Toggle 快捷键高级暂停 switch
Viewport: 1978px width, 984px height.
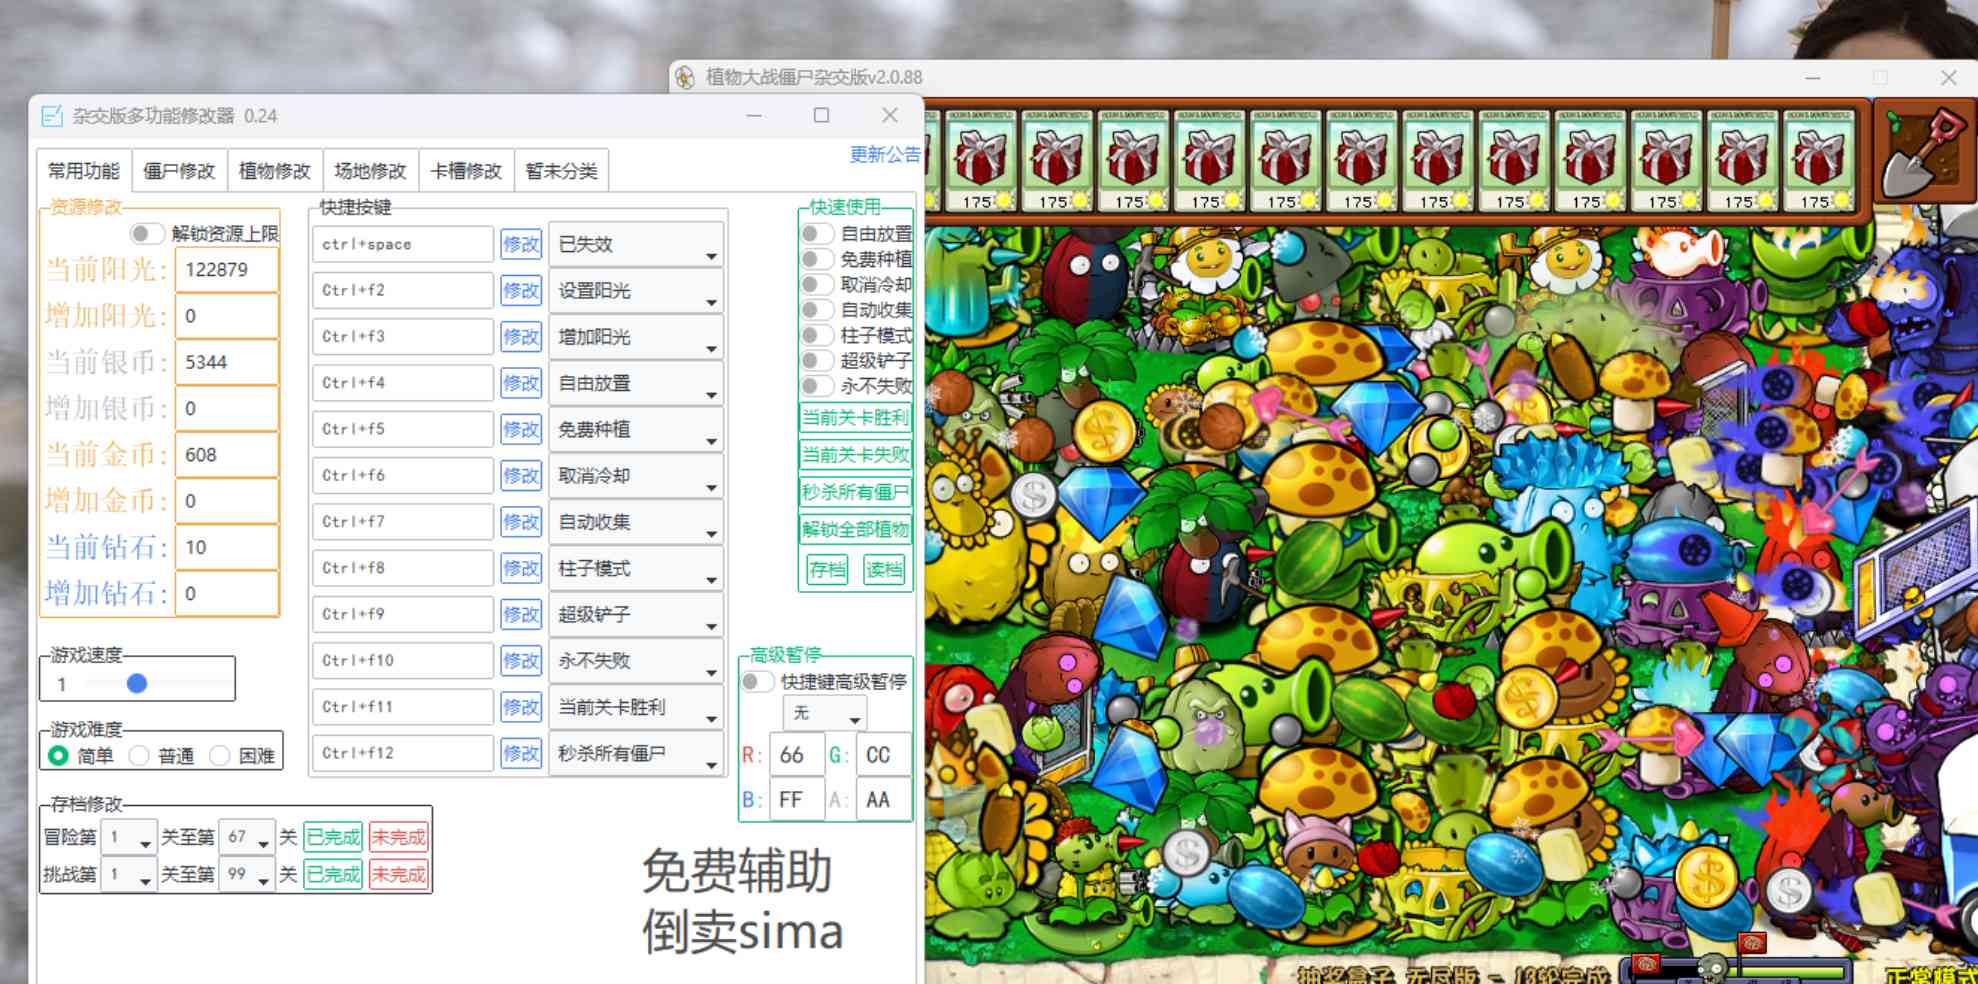757,682
